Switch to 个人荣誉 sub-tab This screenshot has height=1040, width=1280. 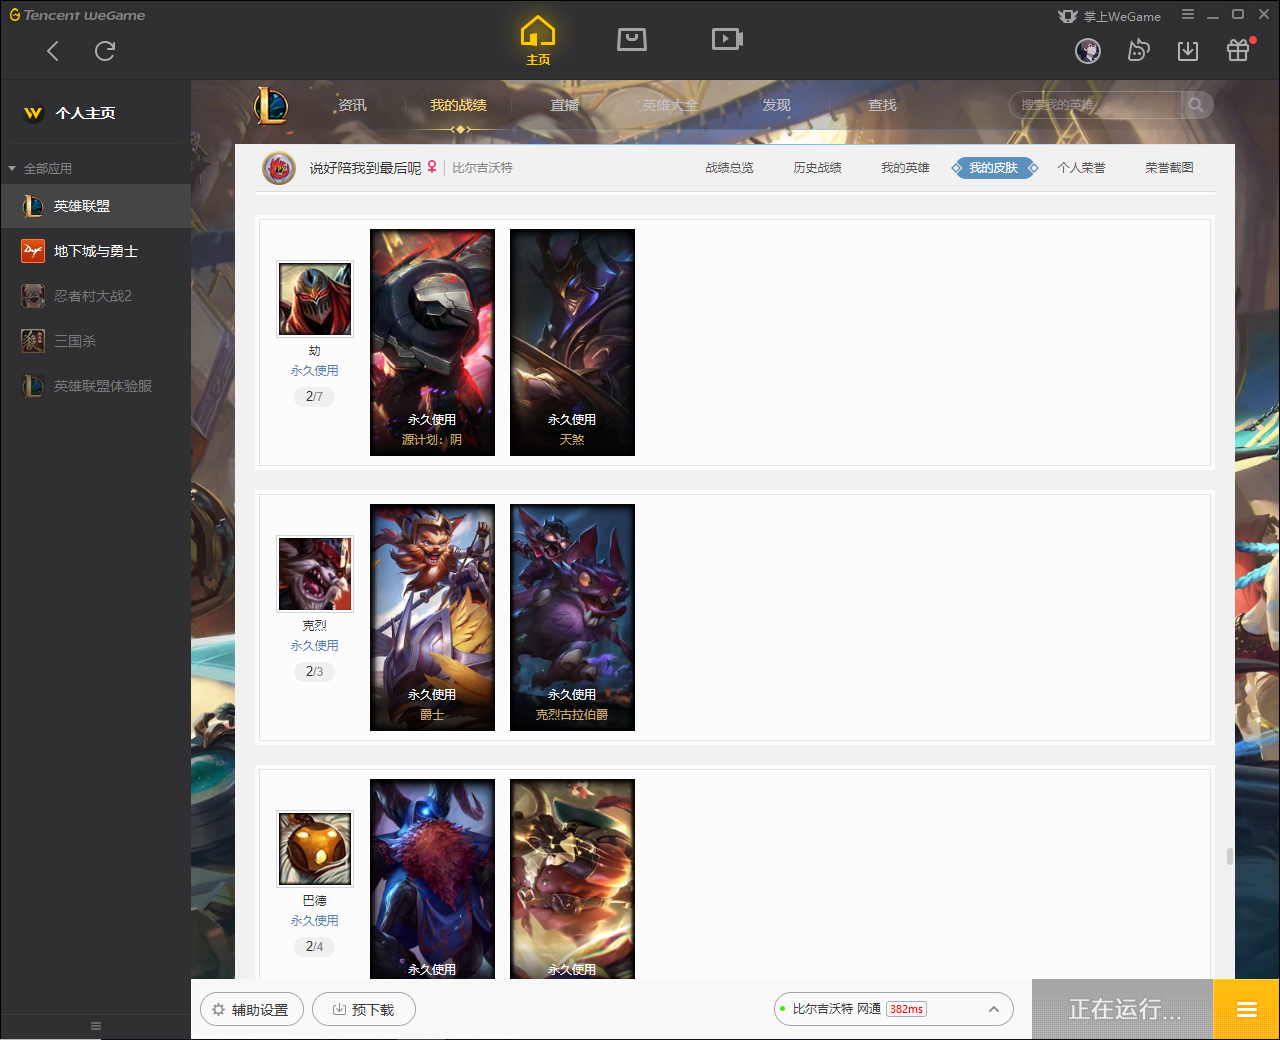tap(1082, 168)
